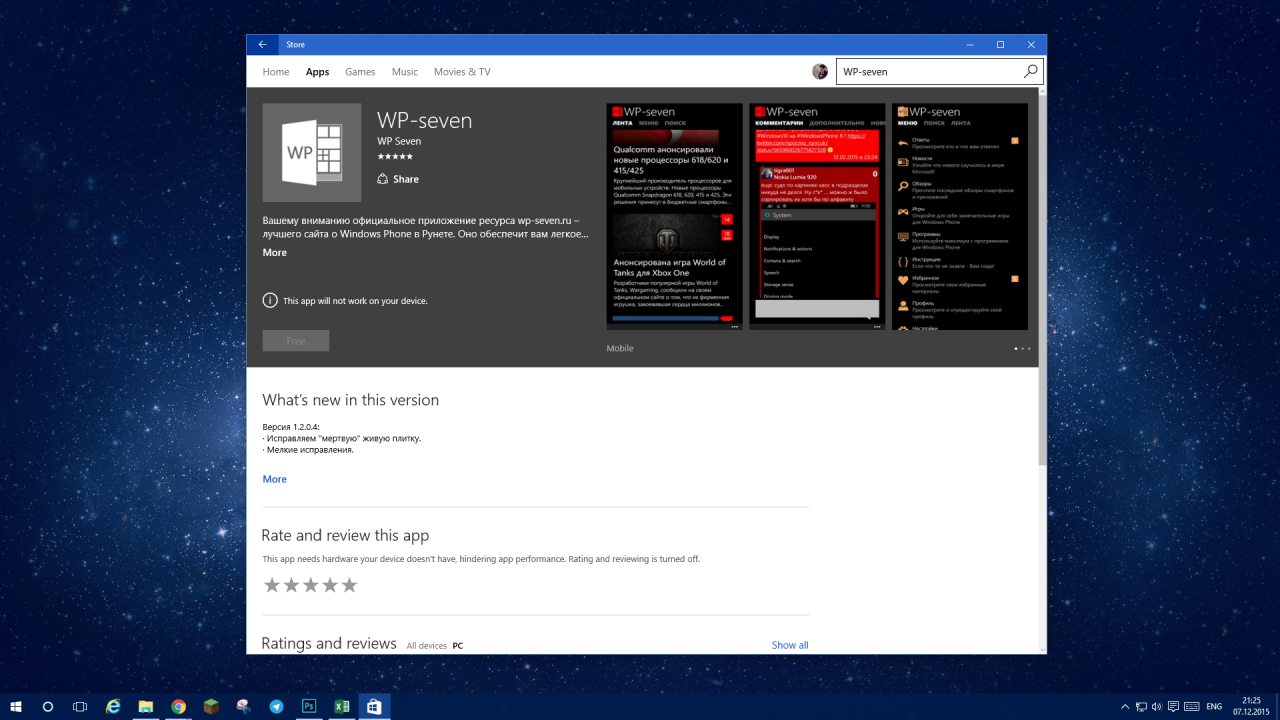Expand What's new with More link
This screenshot has height=720, width=1280.
tap(275, 479)
